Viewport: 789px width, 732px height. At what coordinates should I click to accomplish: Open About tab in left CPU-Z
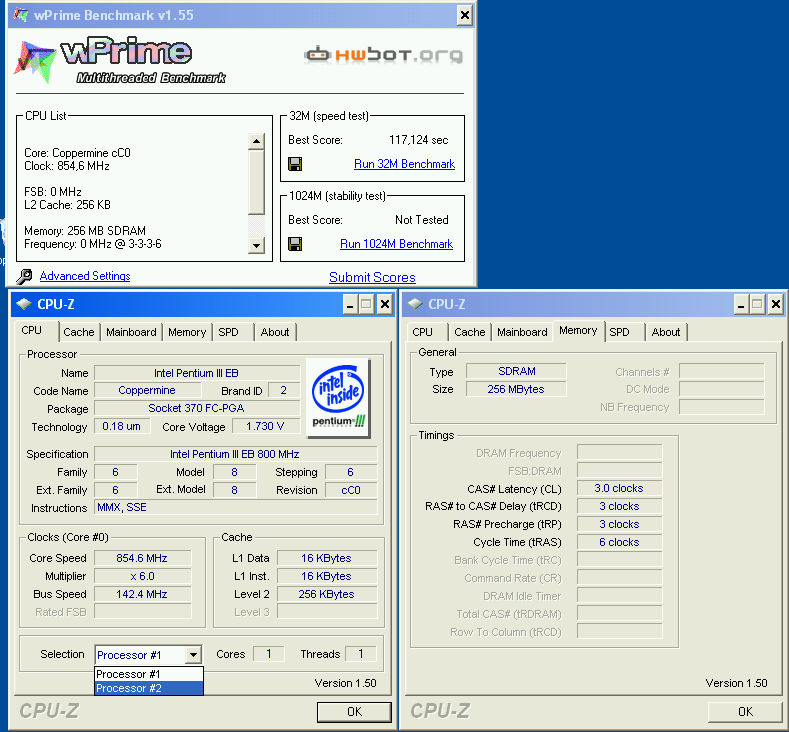click(x=275, y=332)
